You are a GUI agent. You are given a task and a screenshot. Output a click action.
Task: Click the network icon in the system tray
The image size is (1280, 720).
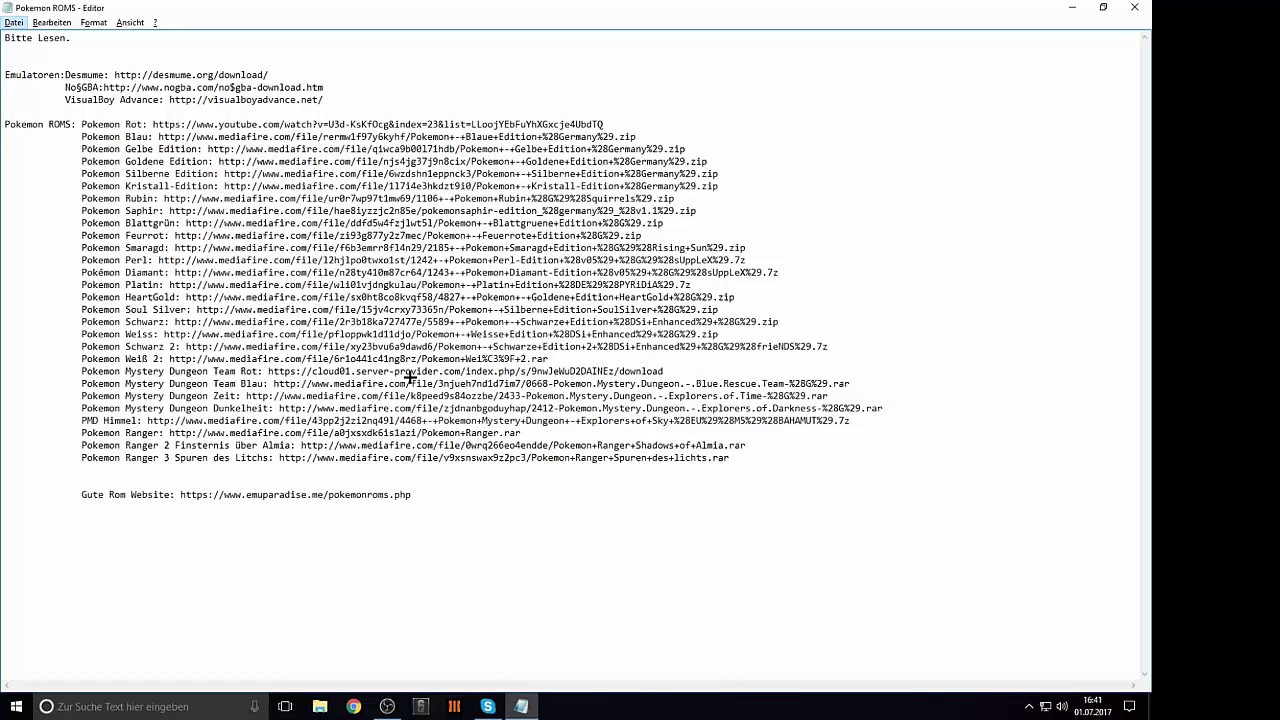pos(1045,706)
